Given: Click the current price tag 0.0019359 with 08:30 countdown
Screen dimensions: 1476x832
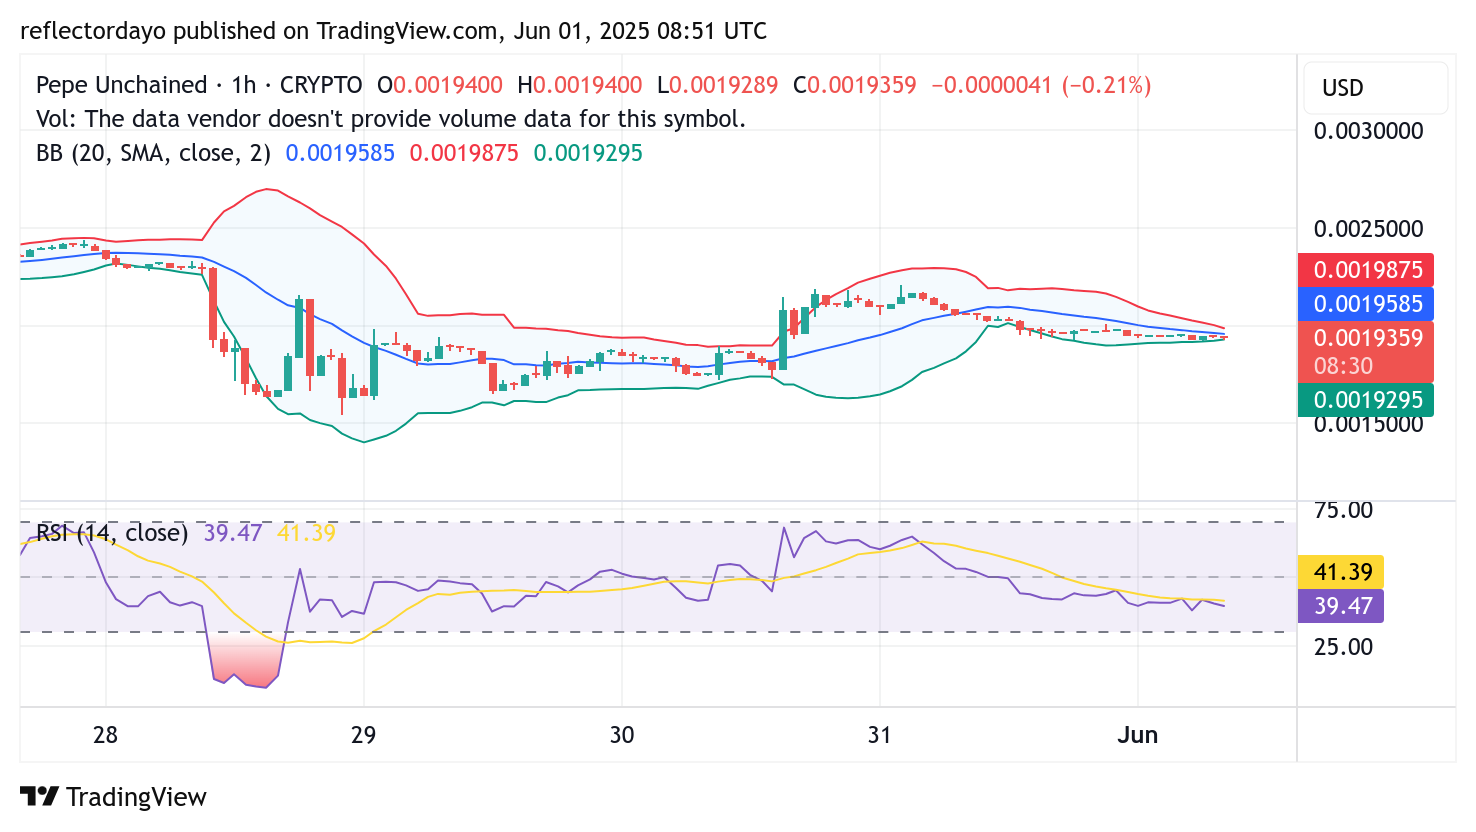Looking at the screenshot, I should pos(1366,351).
